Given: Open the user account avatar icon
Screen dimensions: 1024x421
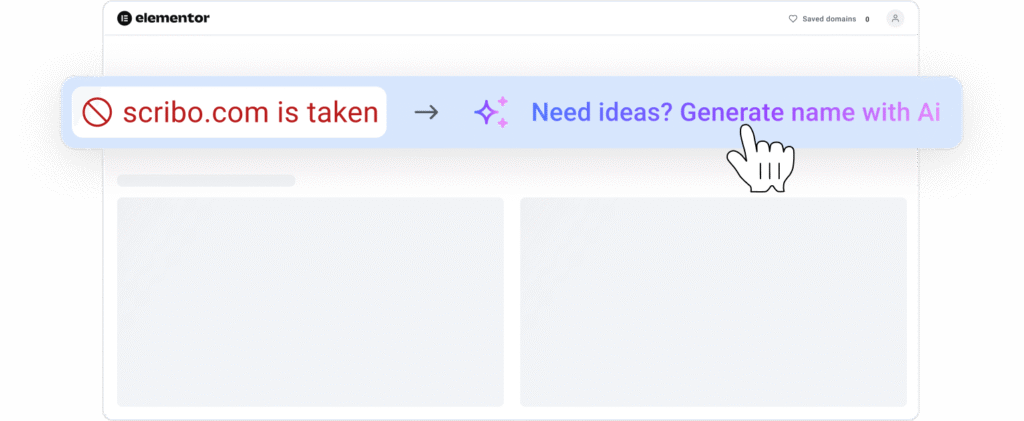Looking at the screenshot, I should point(895,18).
